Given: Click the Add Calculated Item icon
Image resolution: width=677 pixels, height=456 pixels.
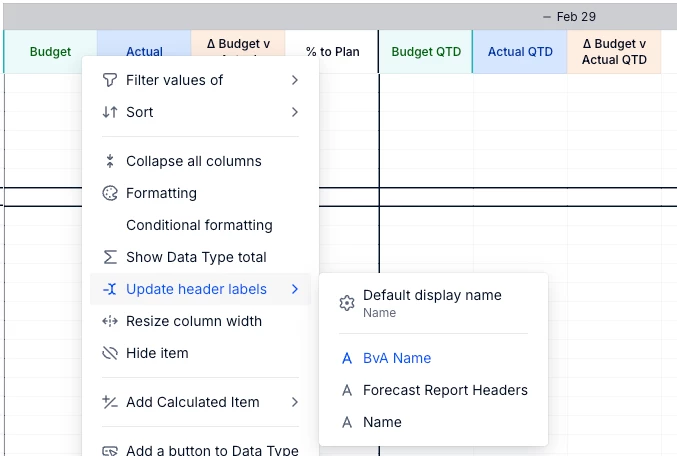Looking at the screenshot, I should tap(110, 402).
